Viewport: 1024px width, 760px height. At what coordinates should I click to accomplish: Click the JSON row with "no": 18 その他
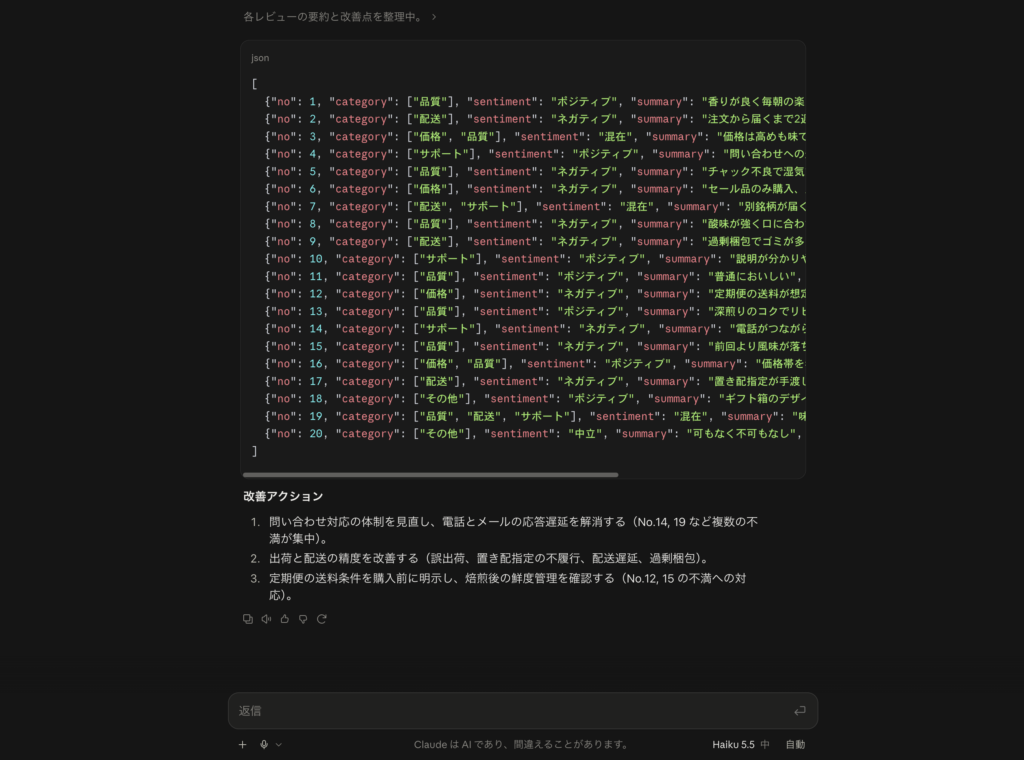click(534, 399)
